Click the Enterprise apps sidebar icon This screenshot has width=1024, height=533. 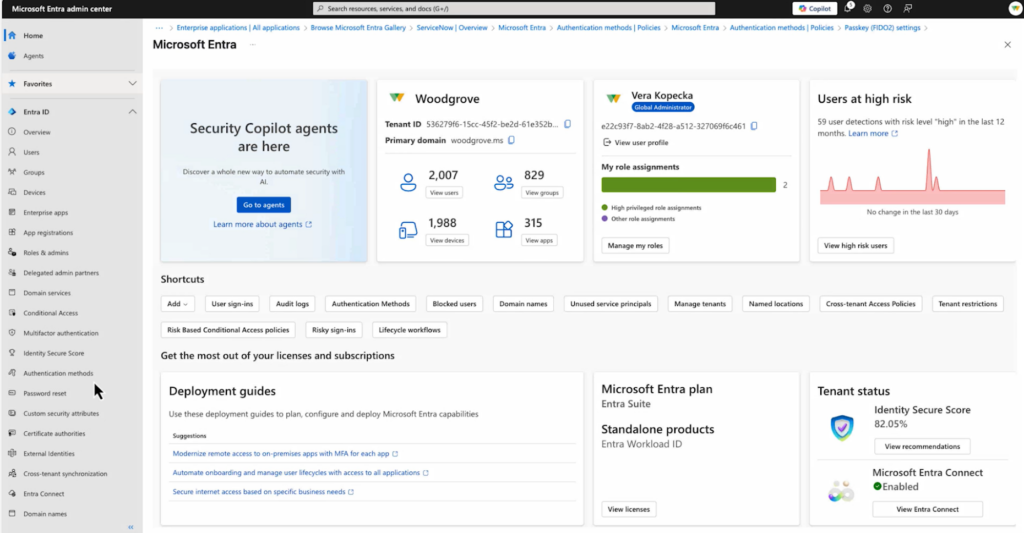[12, 212]
